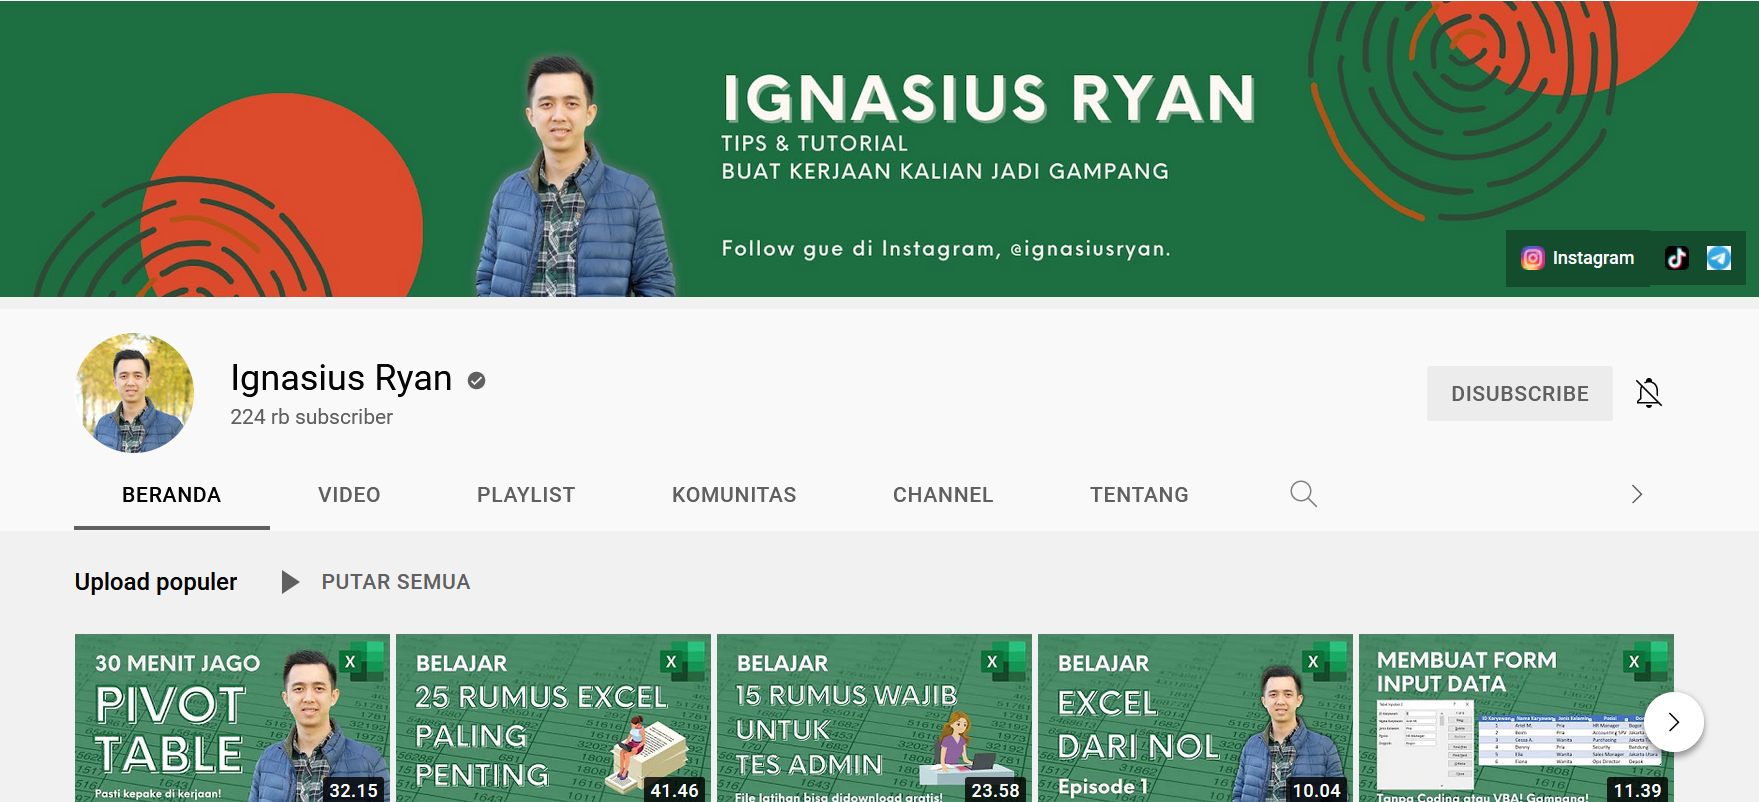Screen dimensions: 1759x802
Task: Click the video carousel next arrow button
Action: [x=1674, y=722]
